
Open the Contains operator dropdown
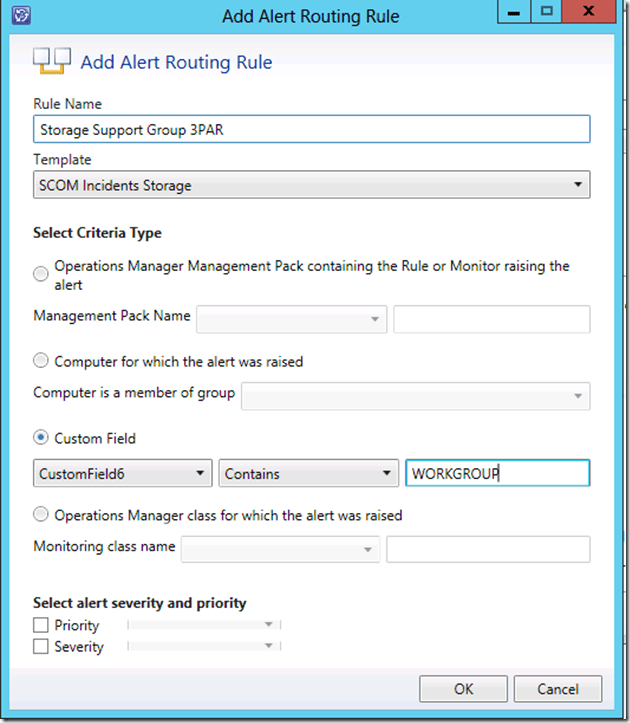(309, 473)
